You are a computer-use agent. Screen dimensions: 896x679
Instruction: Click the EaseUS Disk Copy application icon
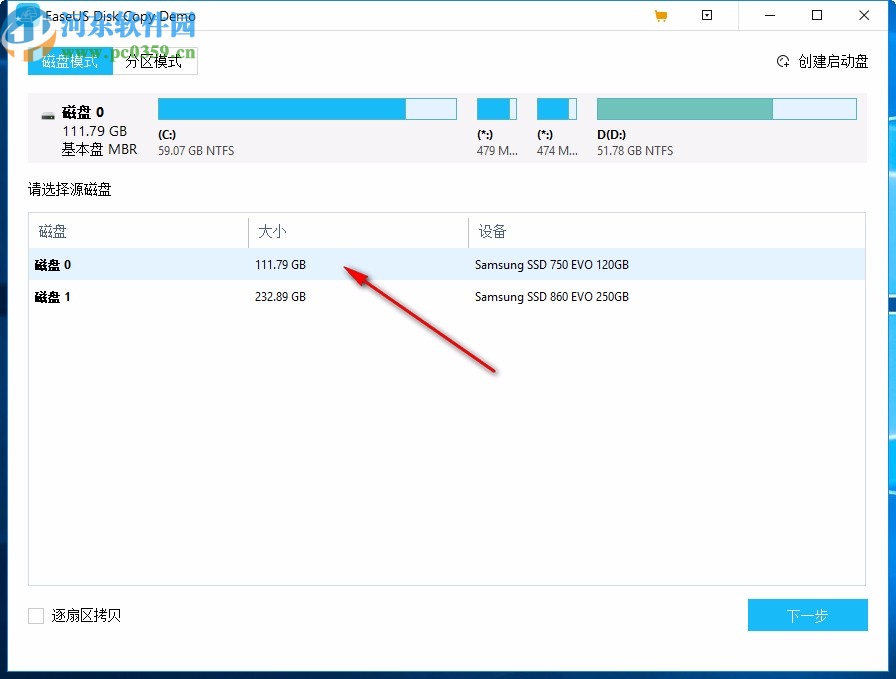(27, 15)
